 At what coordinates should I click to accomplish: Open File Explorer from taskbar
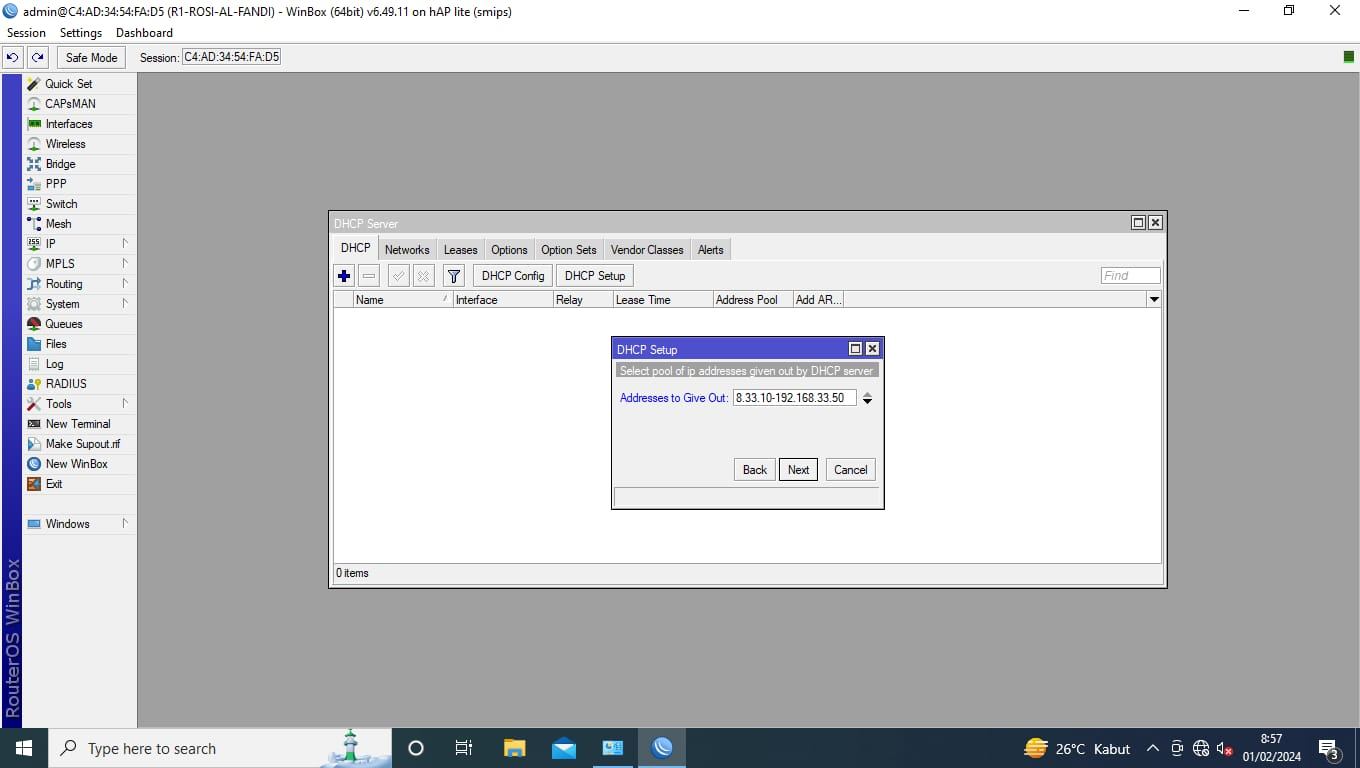click(514, 748)
